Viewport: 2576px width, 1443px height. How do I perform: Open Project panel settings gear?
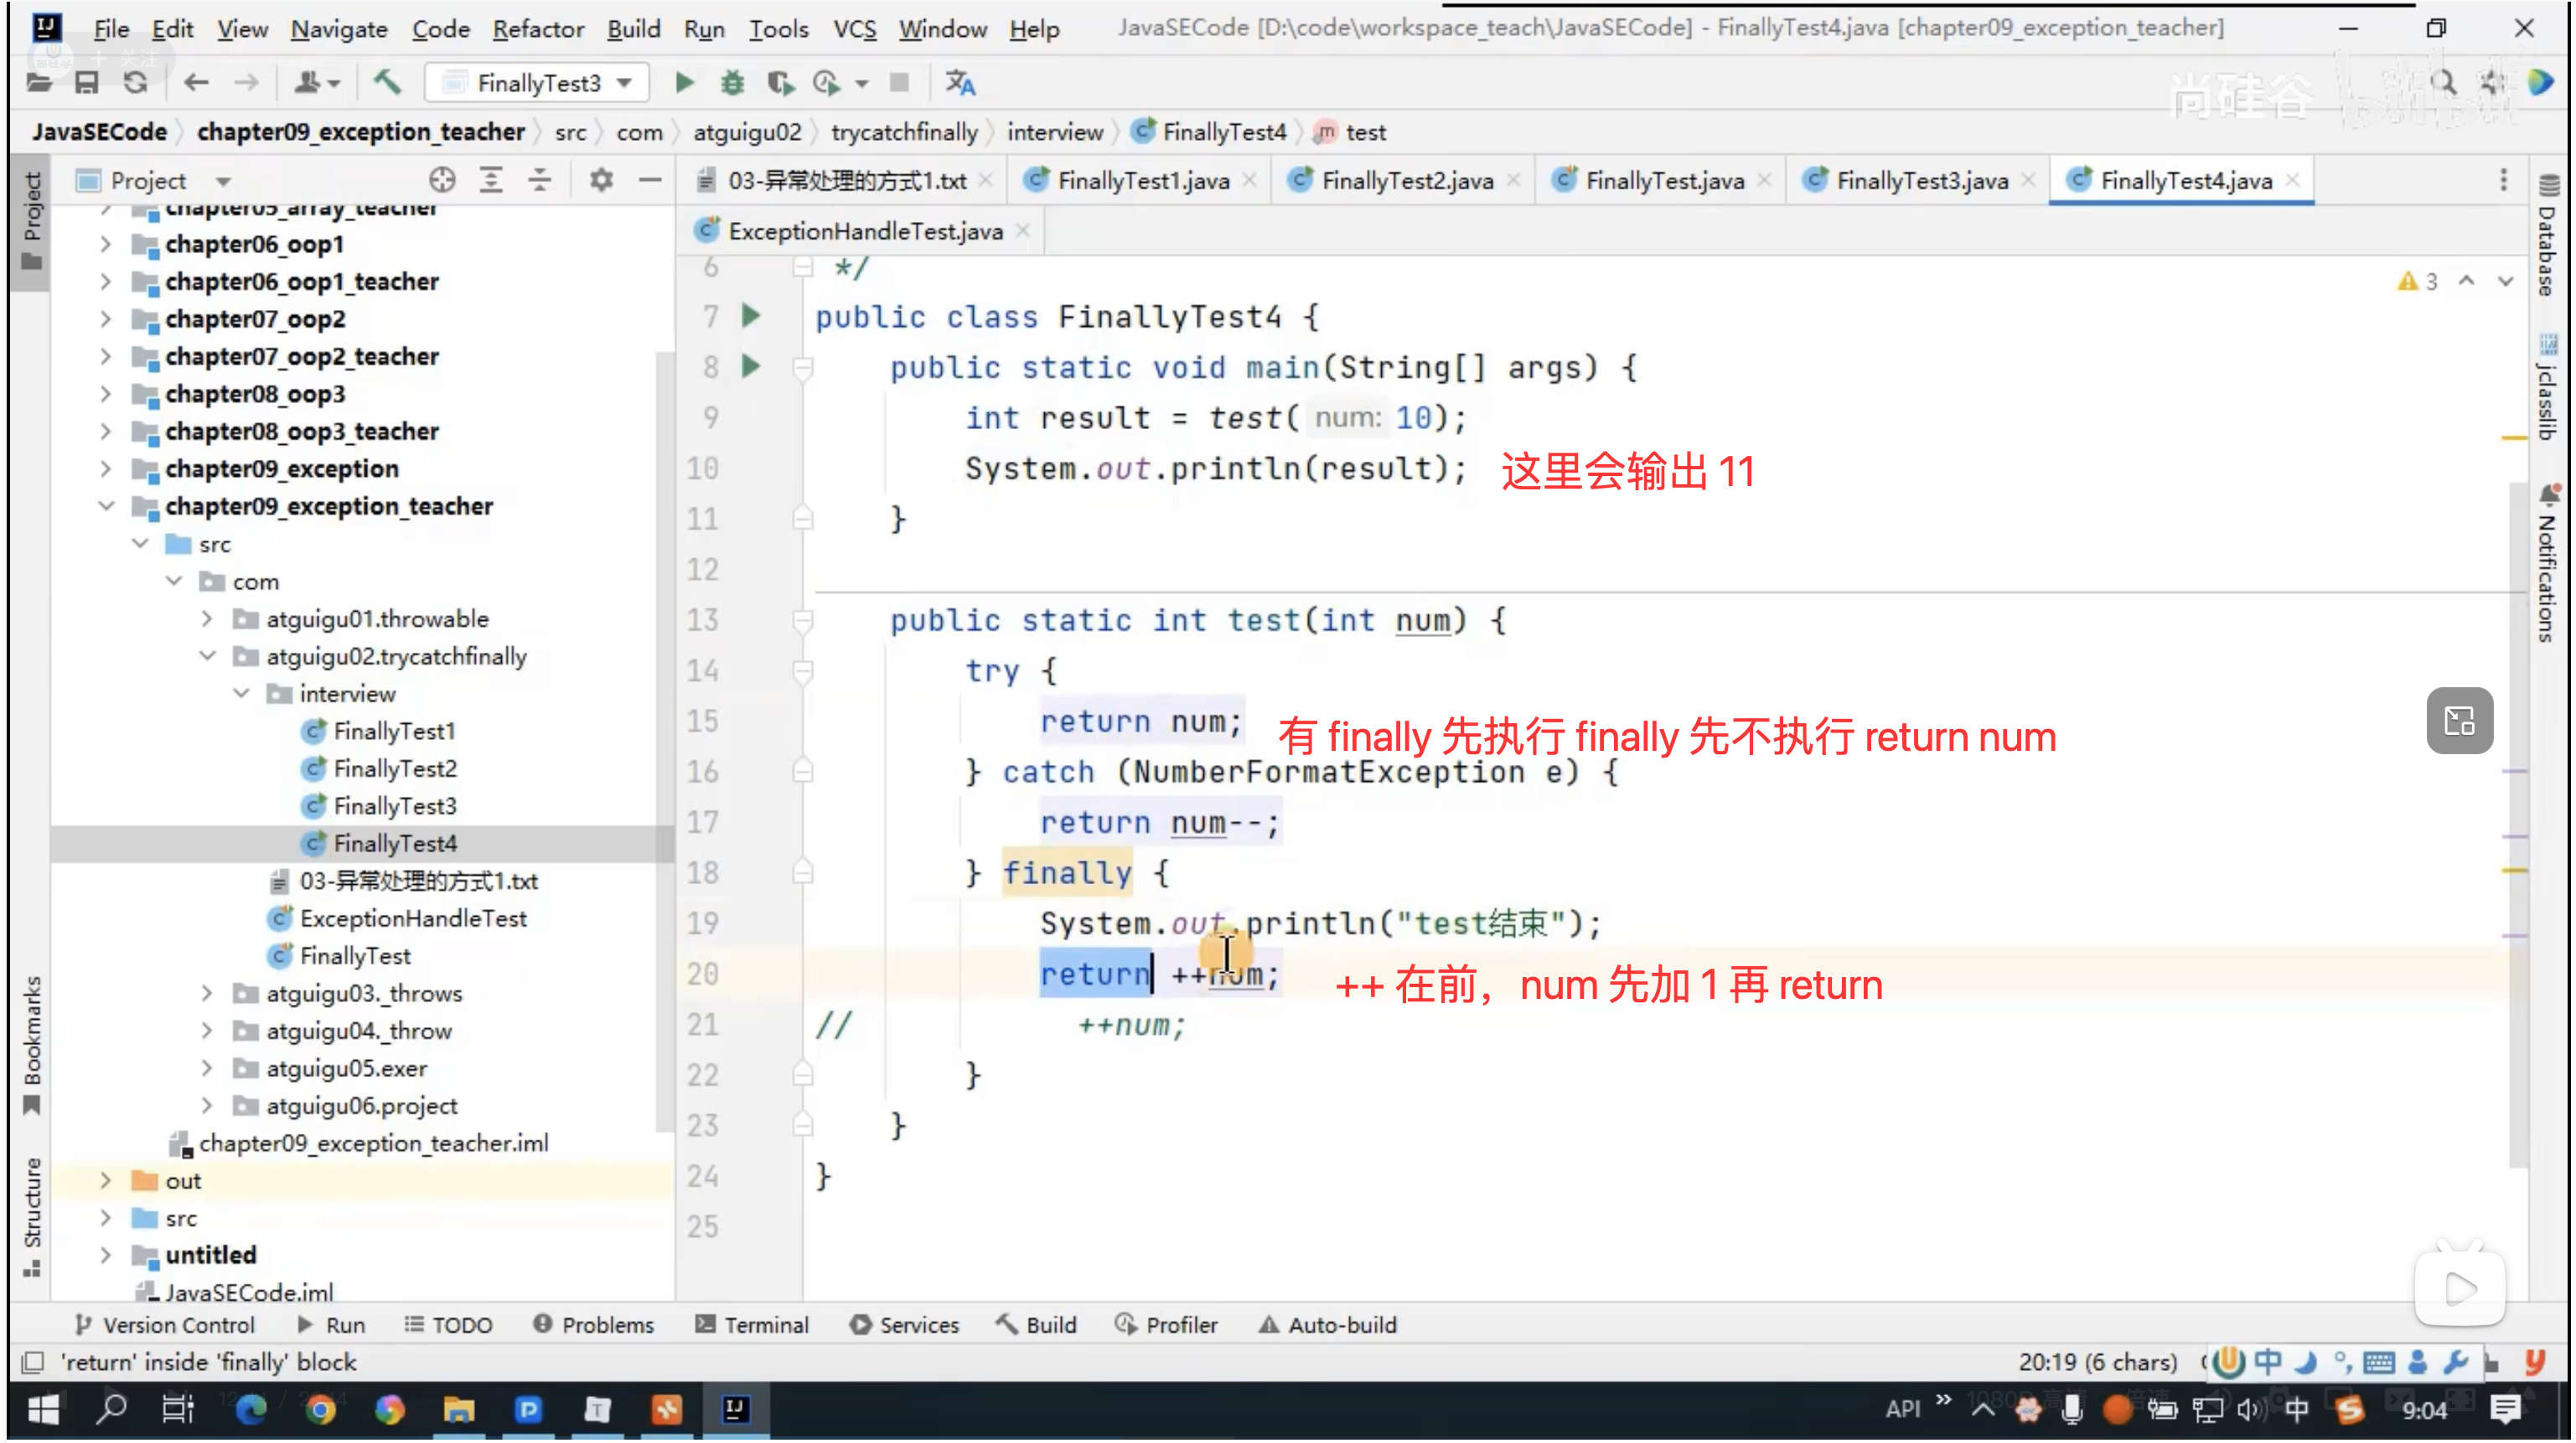tap(601, 180)
